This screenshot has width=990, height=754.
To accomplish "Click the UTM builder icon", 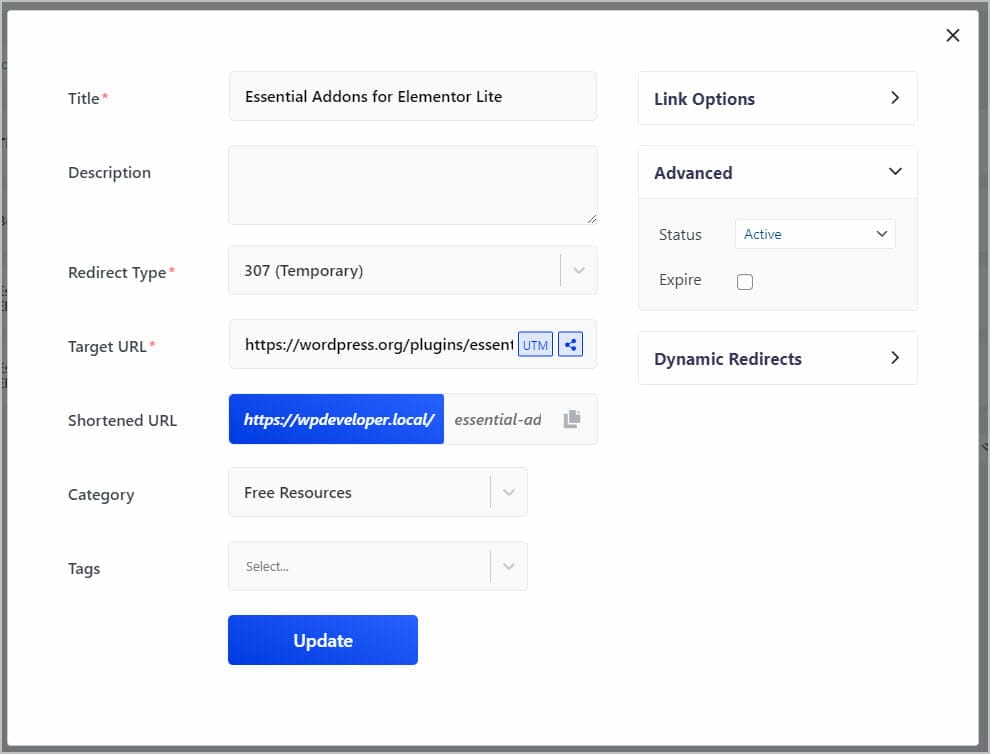I will 535,345.
